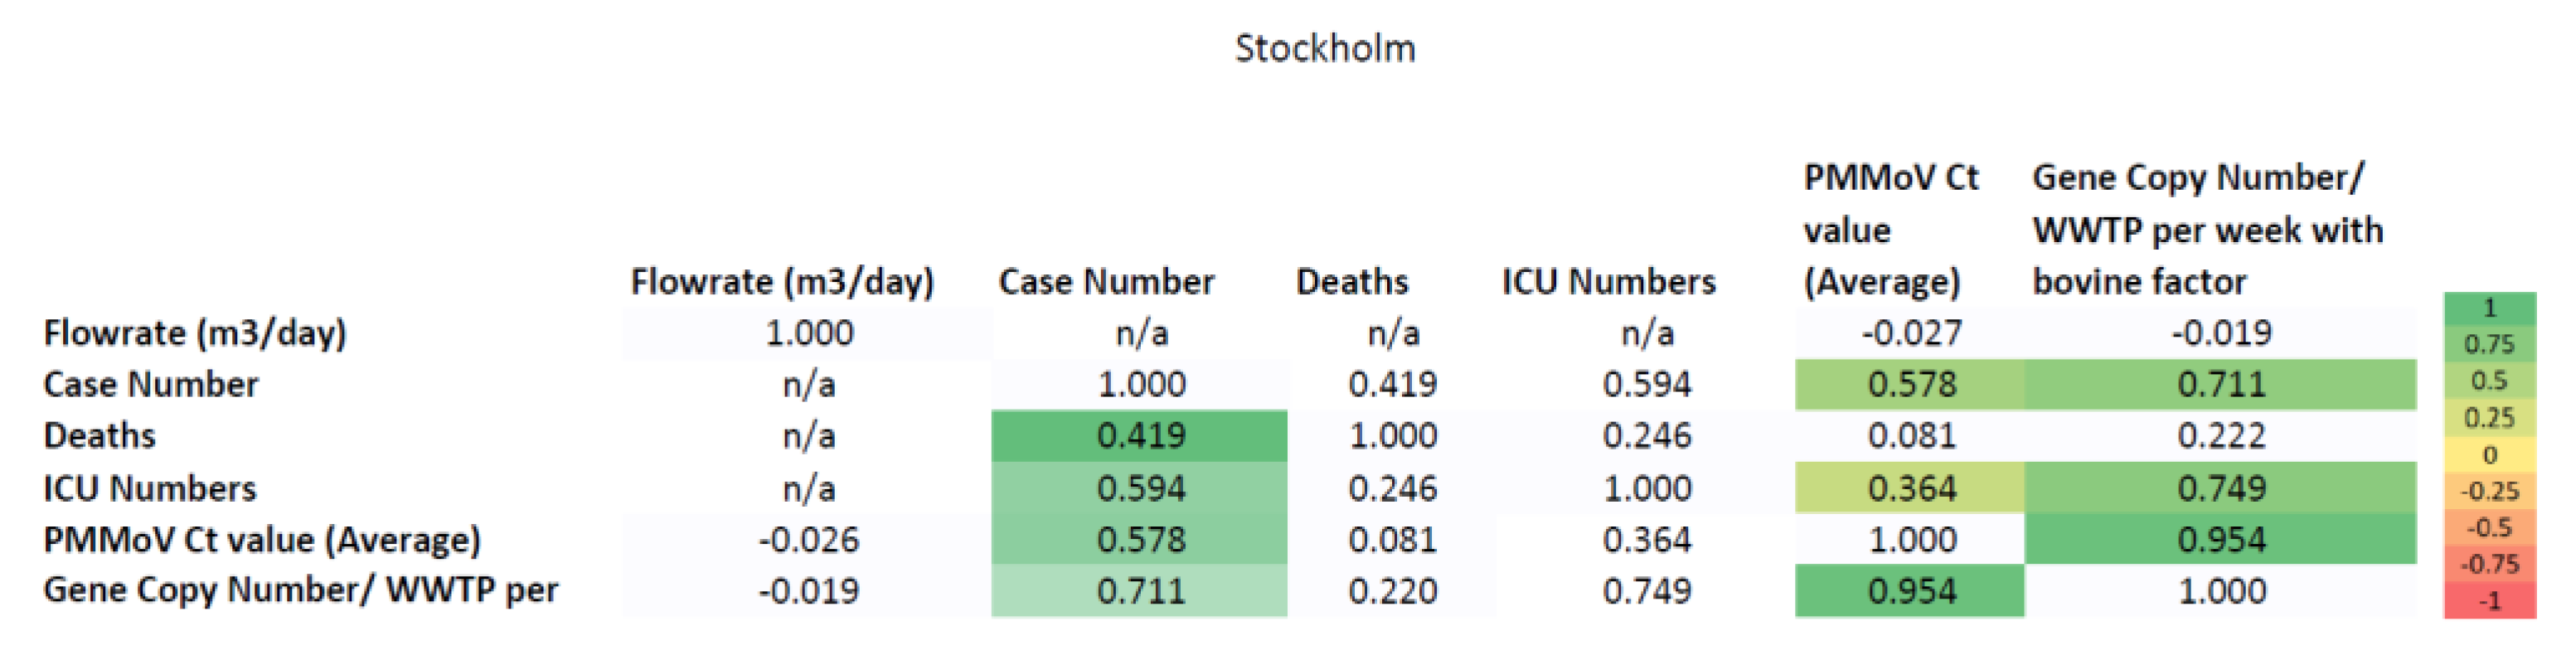Select the -0.75 legend color swatch
Image resolution: width=2576 pixels, height=655 pixels.
click(x=2489, y=564)
